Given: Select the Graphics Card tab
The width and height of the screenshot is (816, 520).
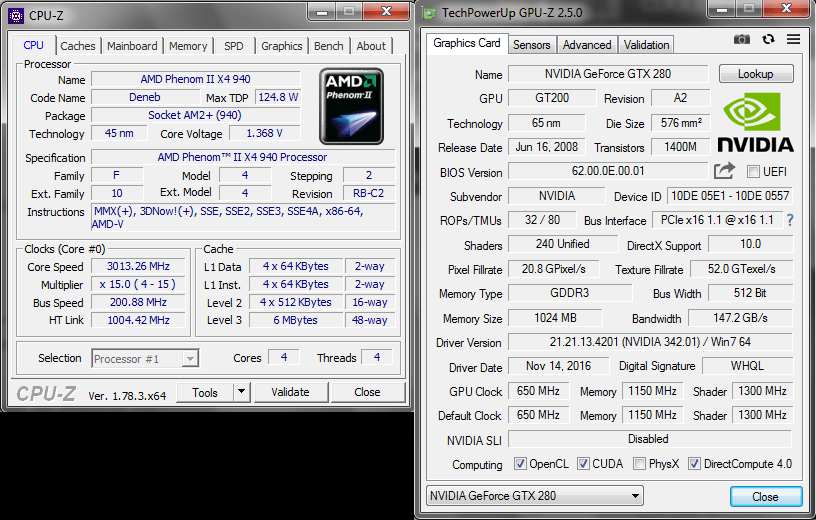Looking at the screenshot, I should pos(467,43).
